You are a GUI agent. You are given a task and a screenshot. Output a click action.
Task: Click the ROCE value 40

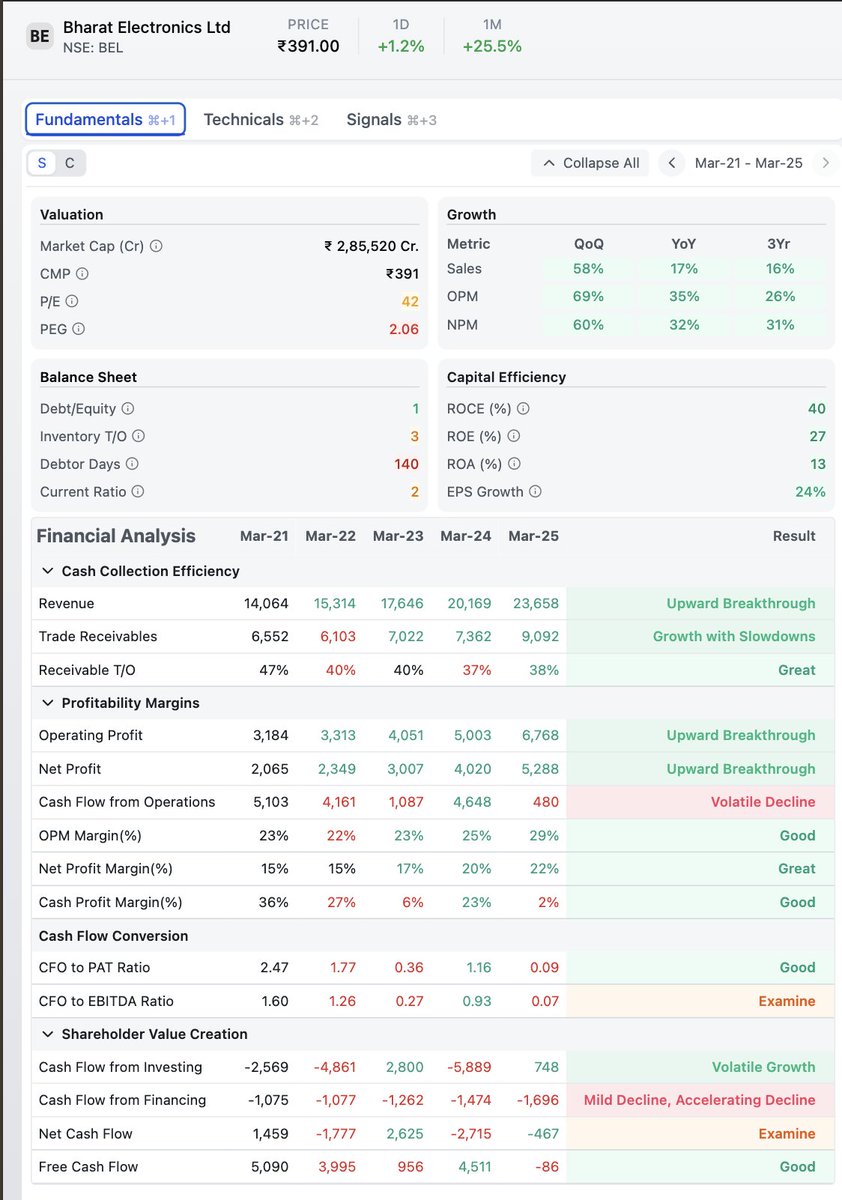(x=817, y=409)
